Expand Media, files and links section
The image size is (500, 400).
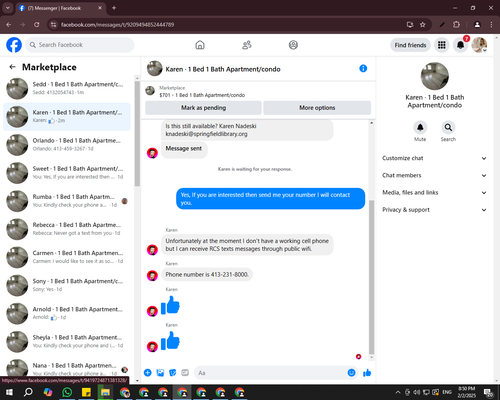tap(434, 193)
